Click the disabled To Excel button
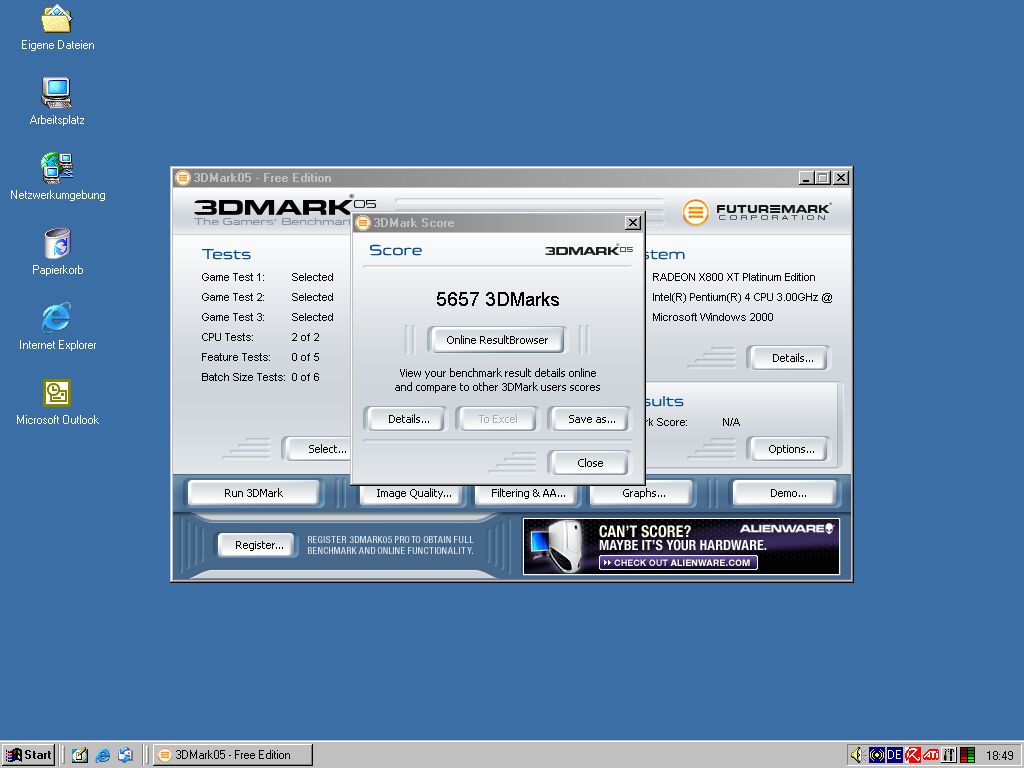 tap(498, 419)
